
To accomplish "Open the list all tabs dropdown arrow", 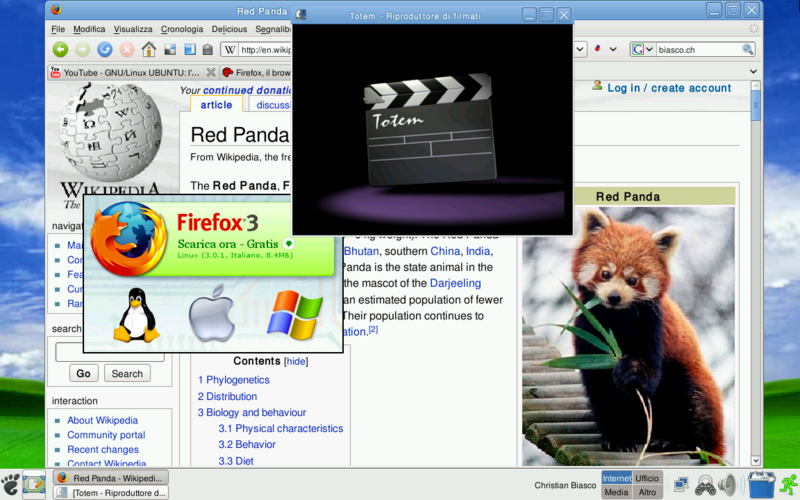I will point(753,71).
